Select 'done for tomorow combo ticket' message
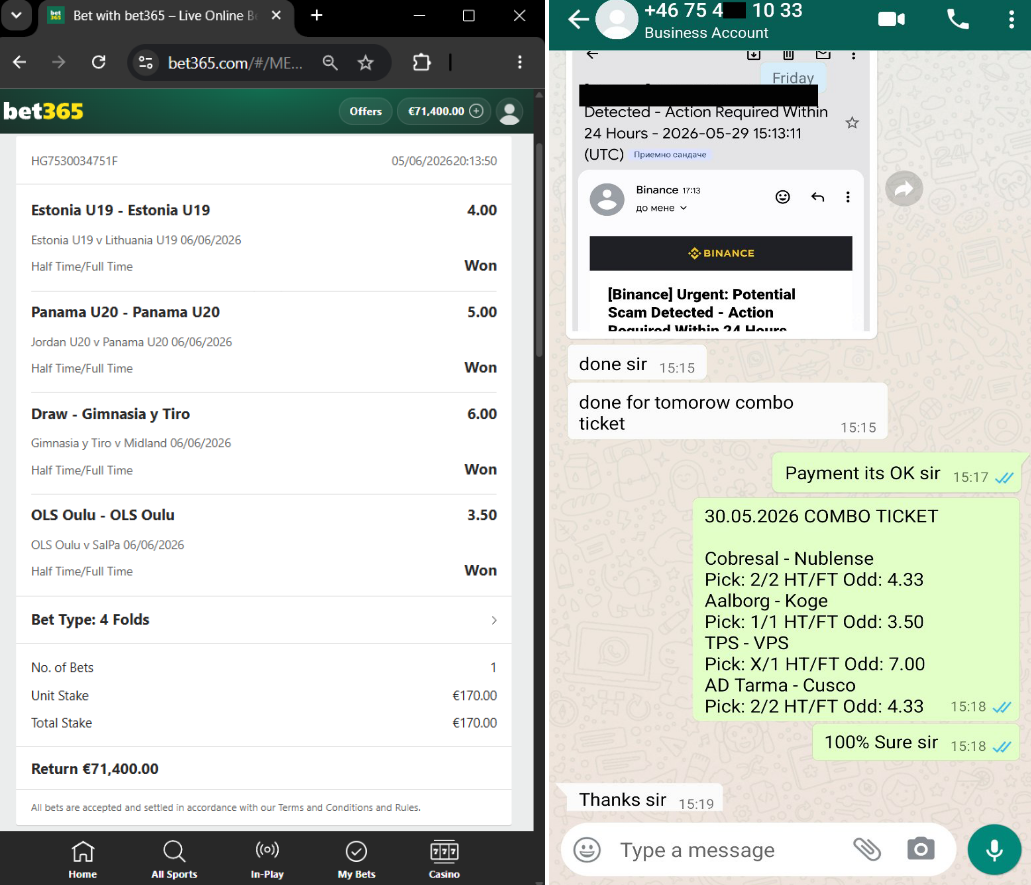 pos(727,412)
